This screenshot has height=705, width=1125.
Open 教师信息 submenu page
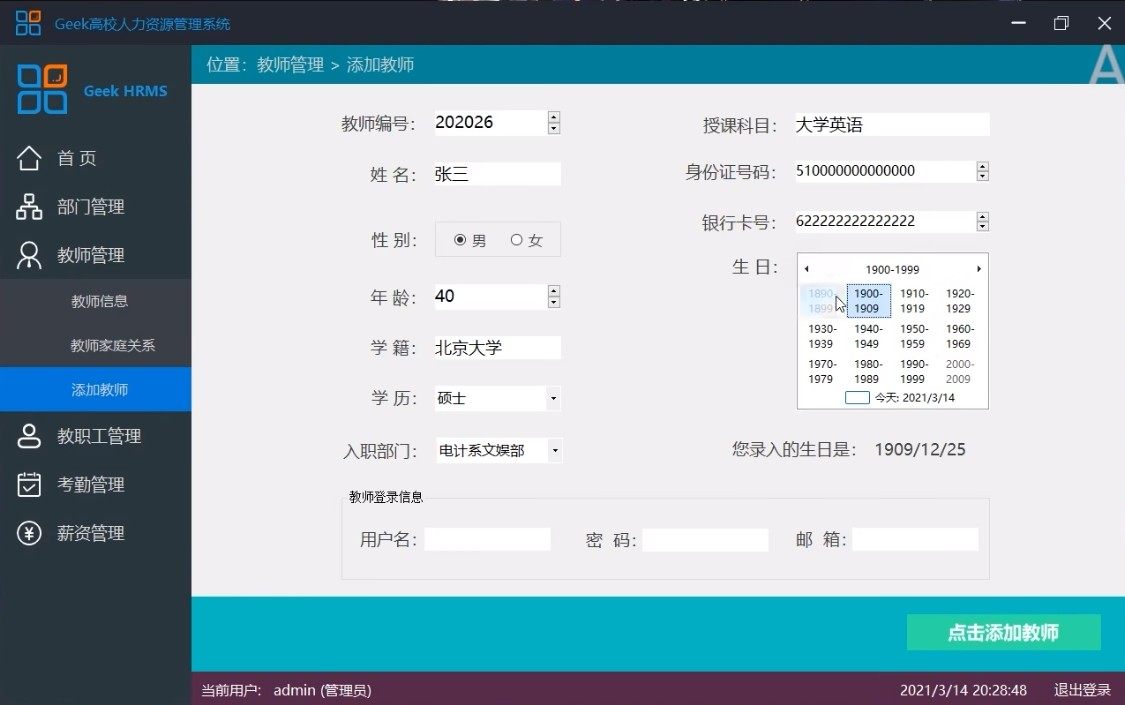tap(95, 301)
